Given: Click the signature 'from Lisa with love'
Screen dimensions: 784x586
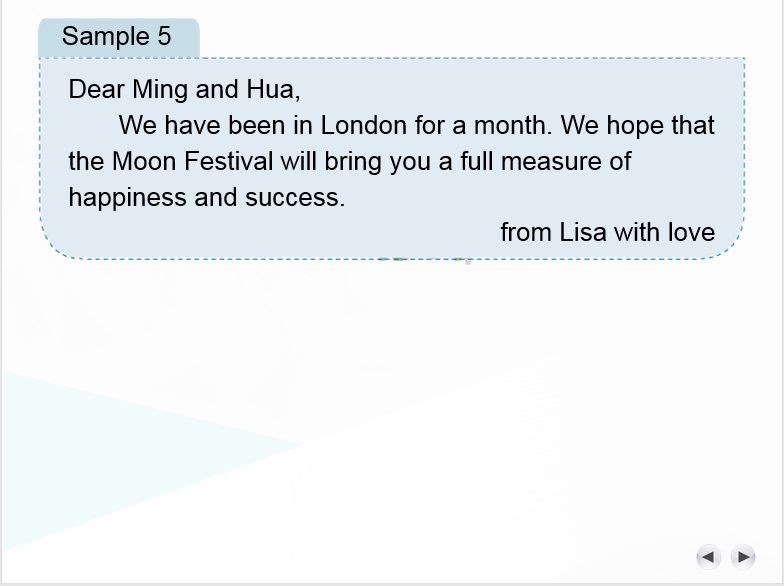Looking at the screenshot, I should pos(607,233).
